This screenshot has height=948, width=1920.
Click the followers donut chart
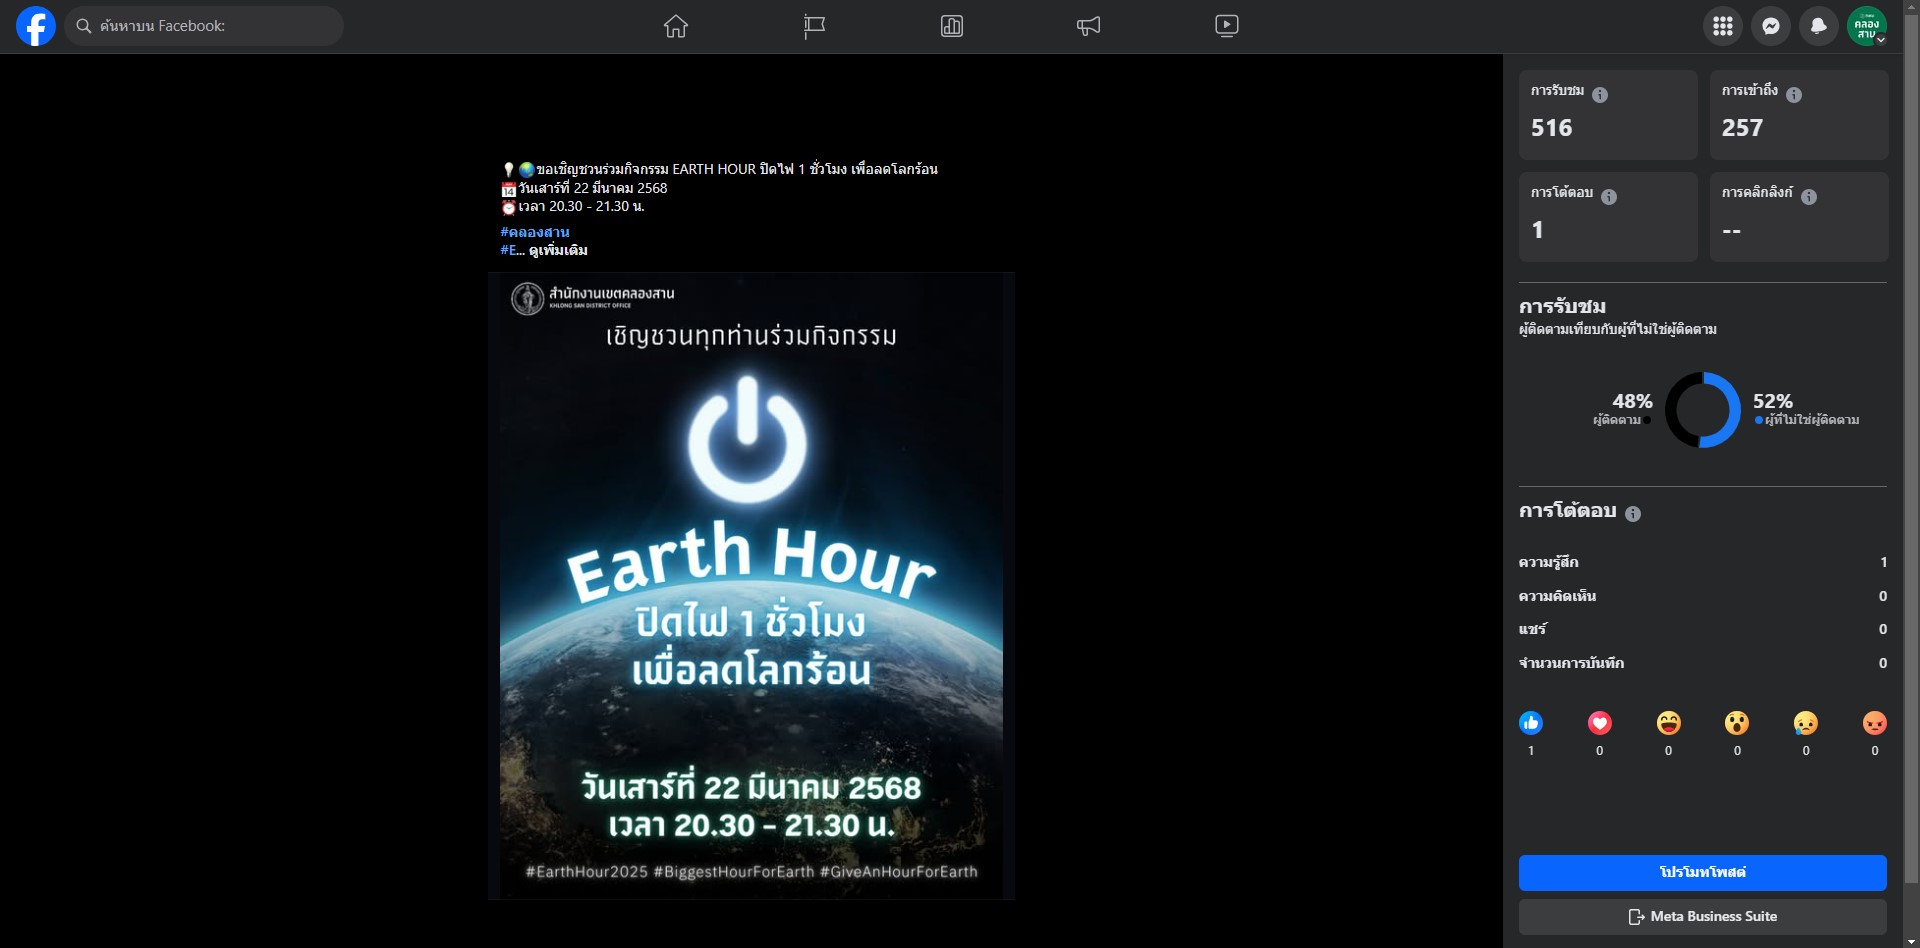click(x=1703, y=410)
